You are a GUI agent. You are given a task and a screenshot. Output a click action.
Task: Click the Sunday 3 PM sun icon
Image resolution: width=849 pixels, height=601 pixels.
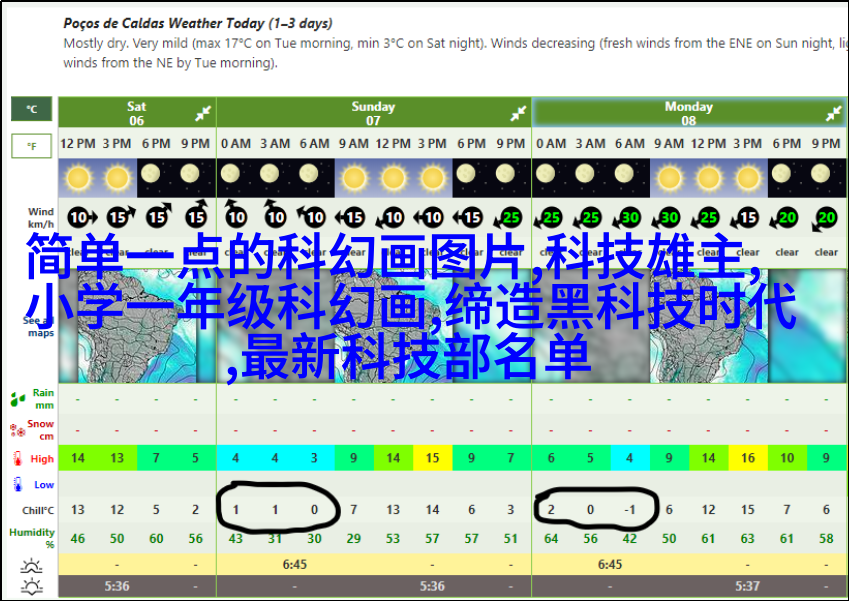point(432,178)
